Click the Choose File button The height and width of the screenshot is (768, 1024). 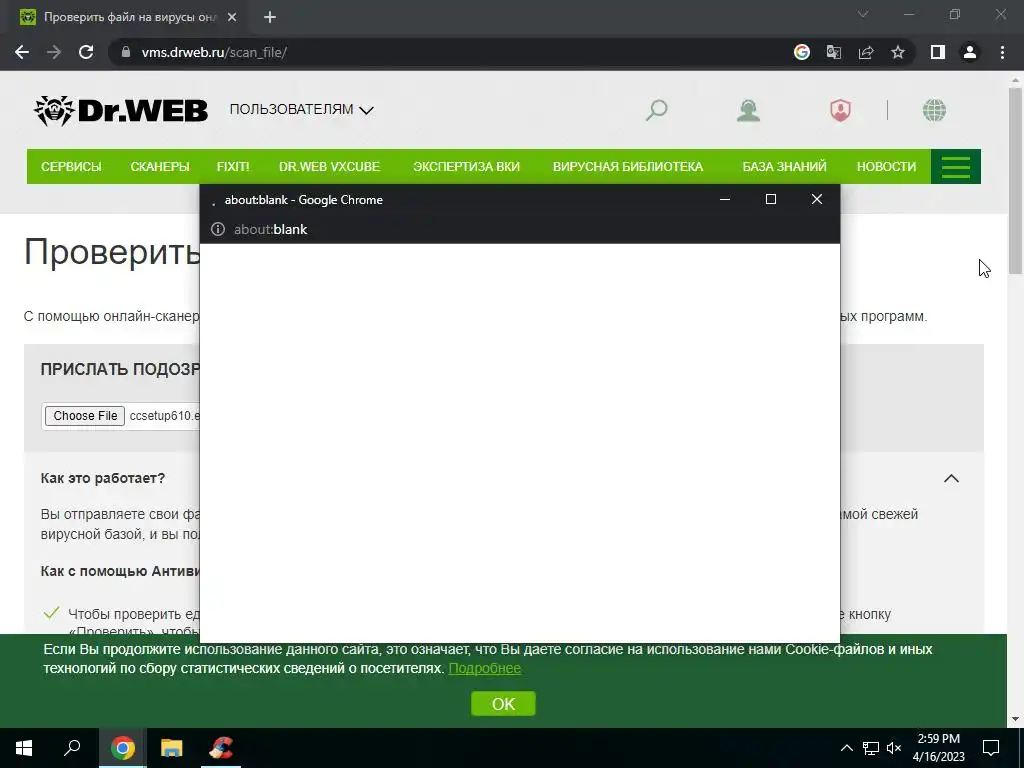pyautogui.click(x=85, y=416)
